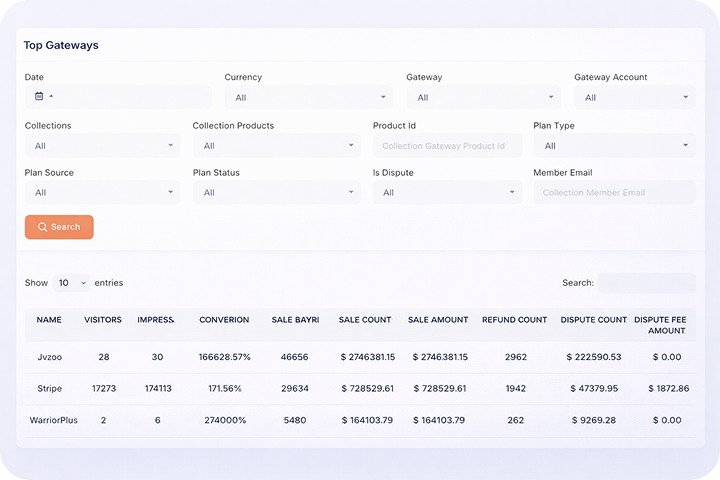Change the entries-per-page selector showing 10
The width and height of the screenshot is (720, 480).
pos(71,283)
